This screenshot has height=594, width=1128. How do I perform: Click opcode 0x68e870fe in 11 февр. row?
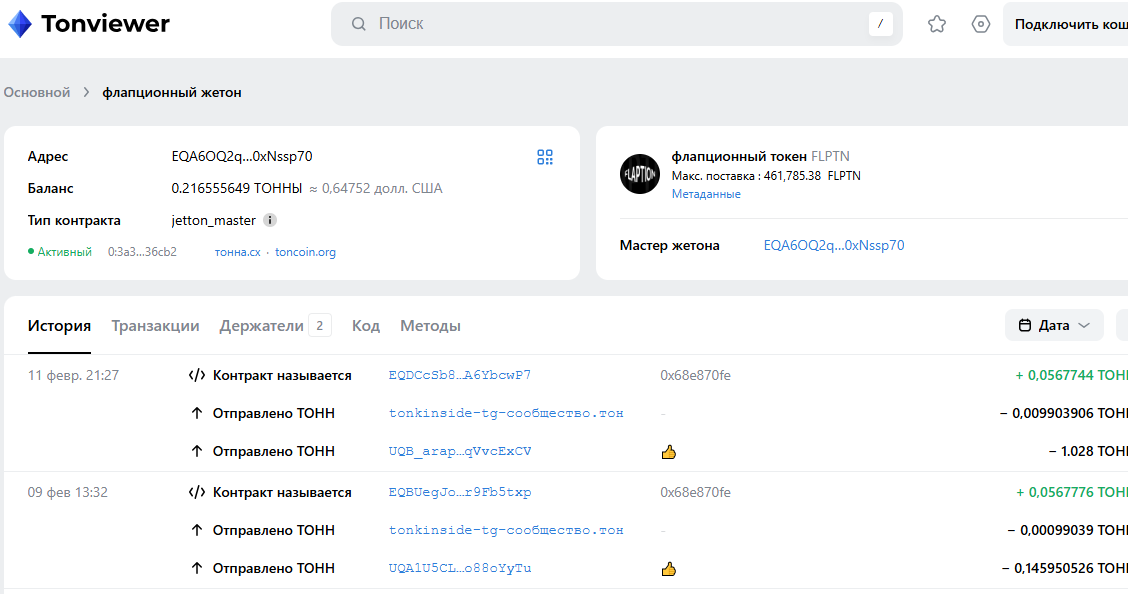[696, 375]
